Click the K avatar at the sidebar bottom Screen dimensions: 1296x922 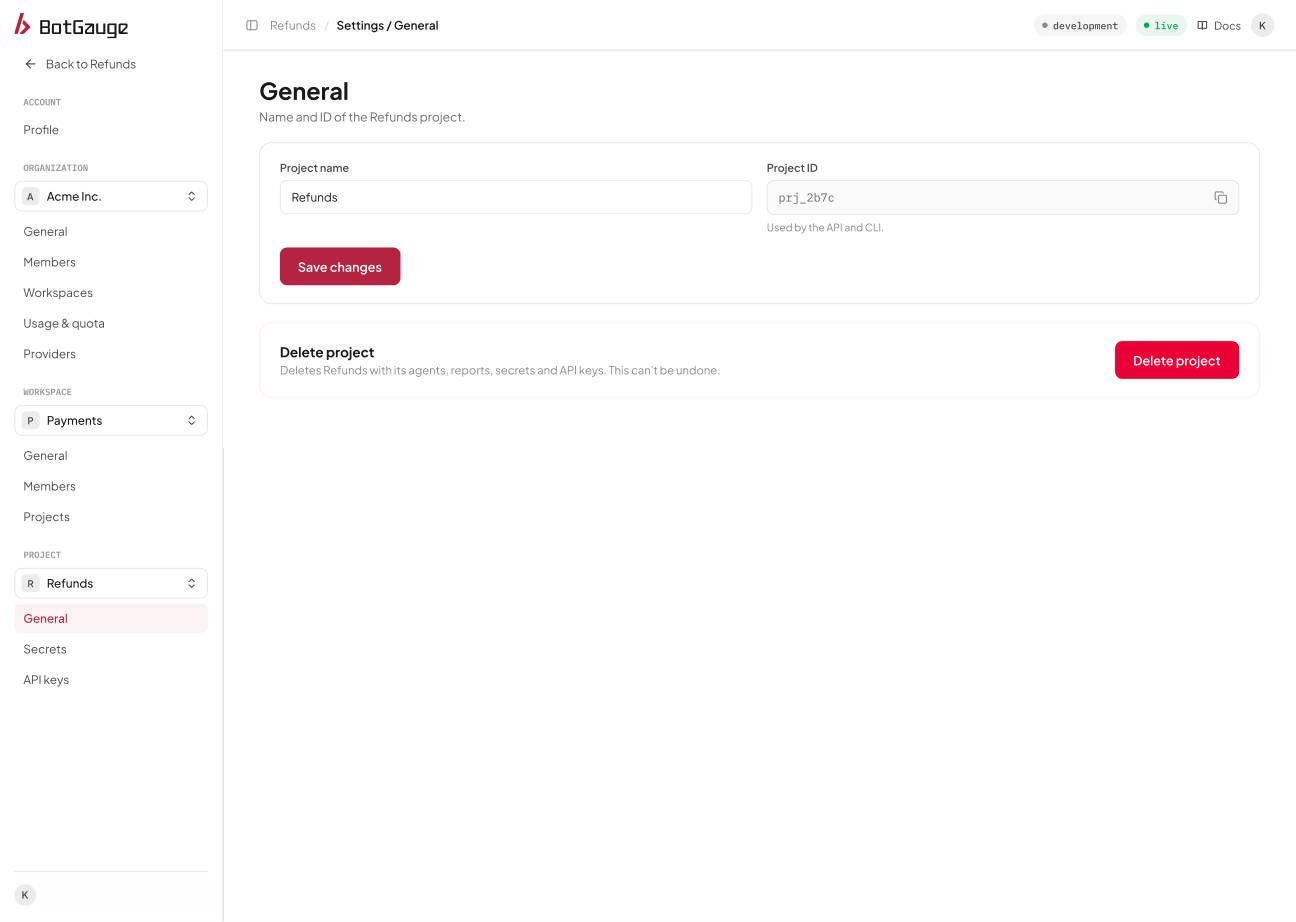coord(25,895)
